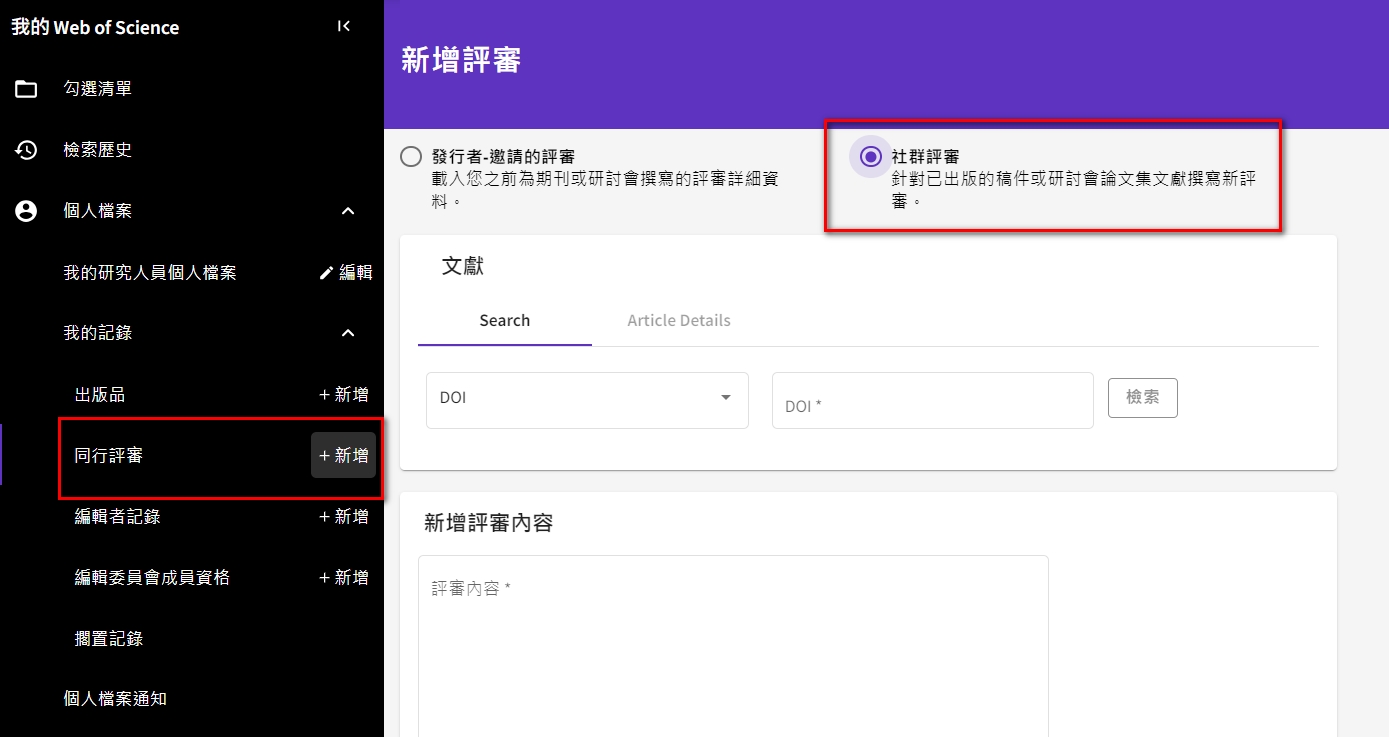Click the profile person icon beside 個人檔案
Image resolution: width=1389 pixels, height=737 pixels.
tap(26, 211)
